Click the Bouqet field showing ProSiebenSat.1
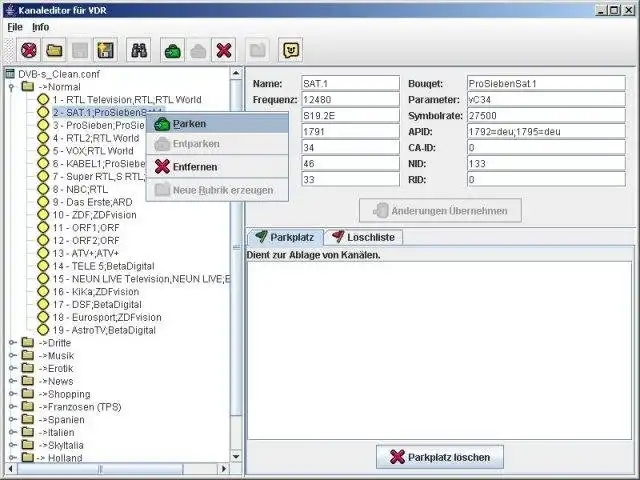Screen dimensions: 640x480 [x=546, y=83]
